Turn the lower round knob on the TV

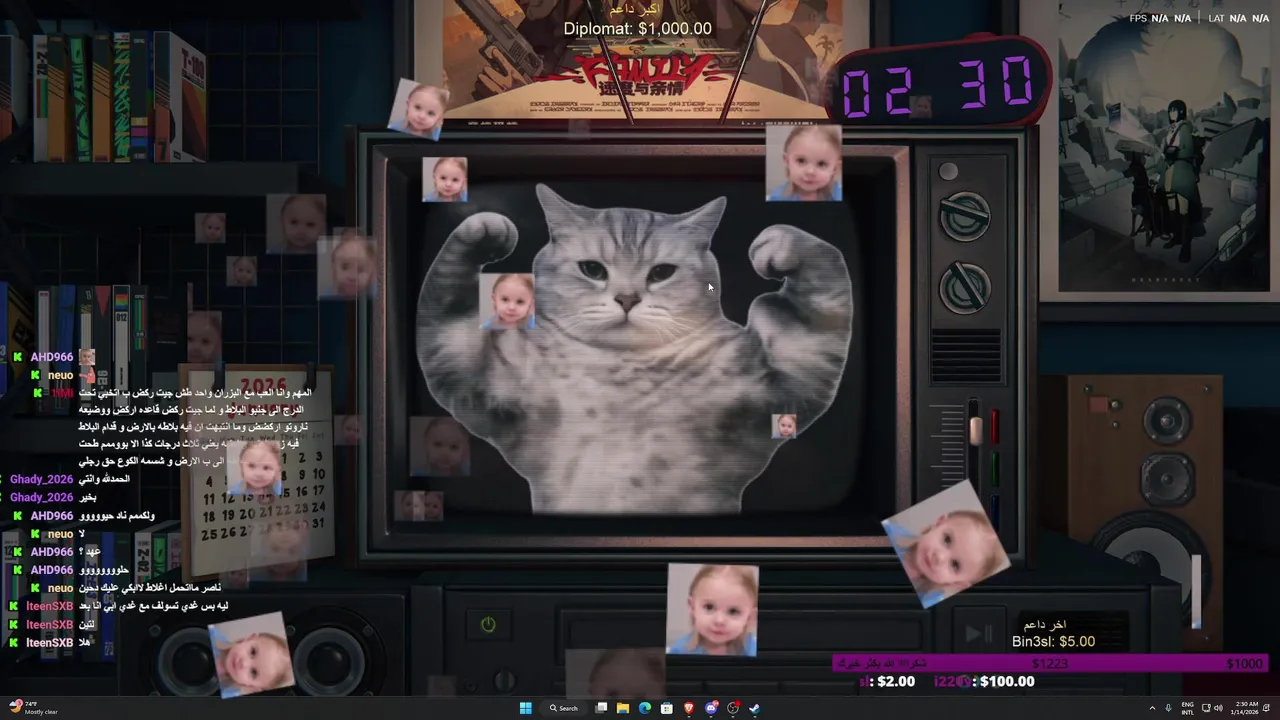(x=965, y=288)
